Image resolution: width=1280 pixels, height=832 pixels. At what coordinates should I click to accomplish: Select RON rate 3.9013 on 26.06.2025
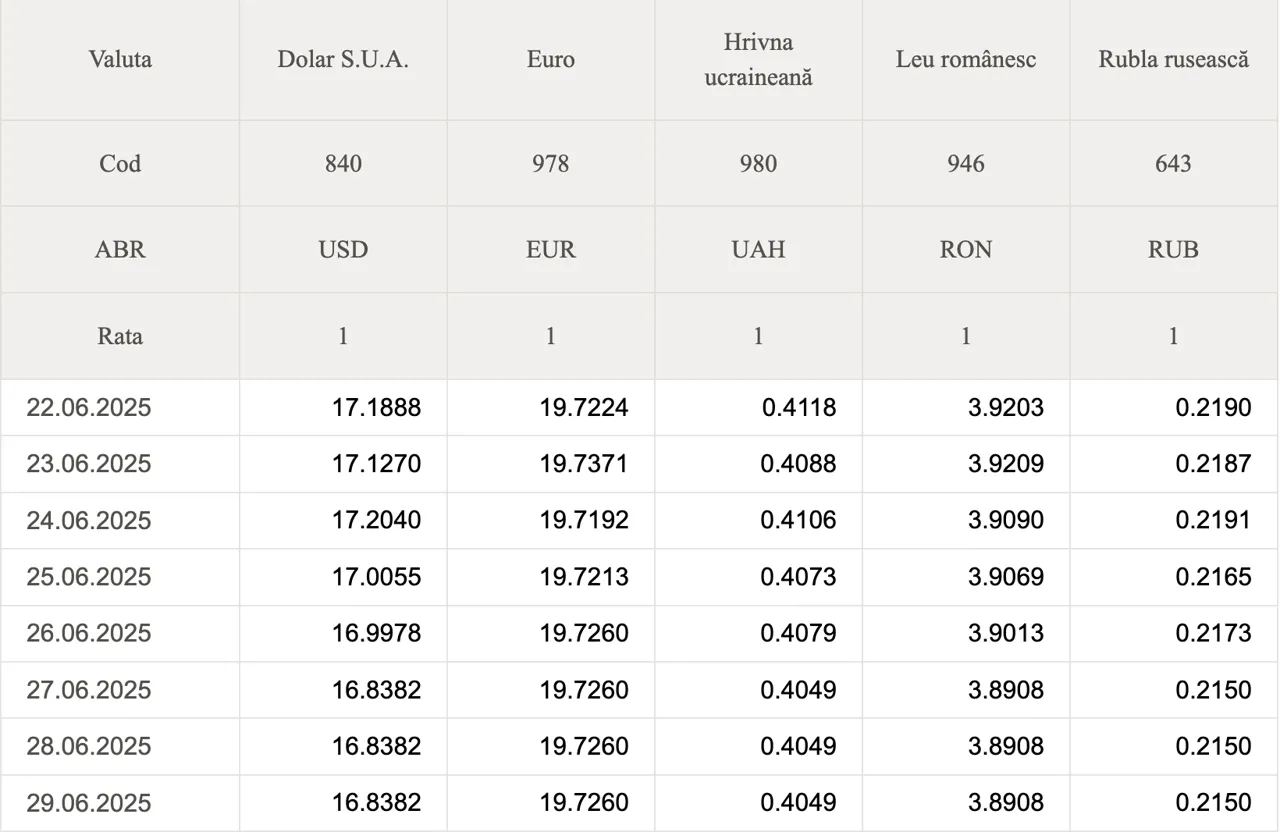click(x=1006, y=633)
